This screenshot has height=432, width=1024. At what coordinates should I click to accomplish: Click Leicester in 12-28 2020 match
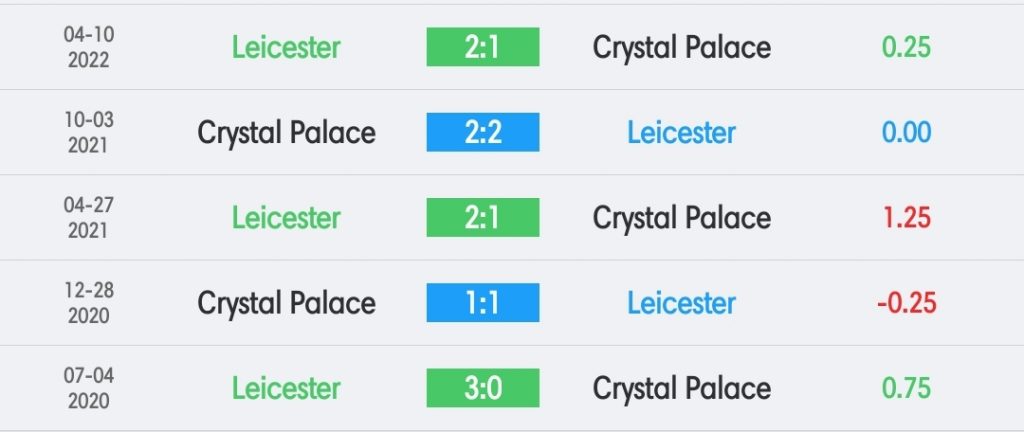point(682,303)
